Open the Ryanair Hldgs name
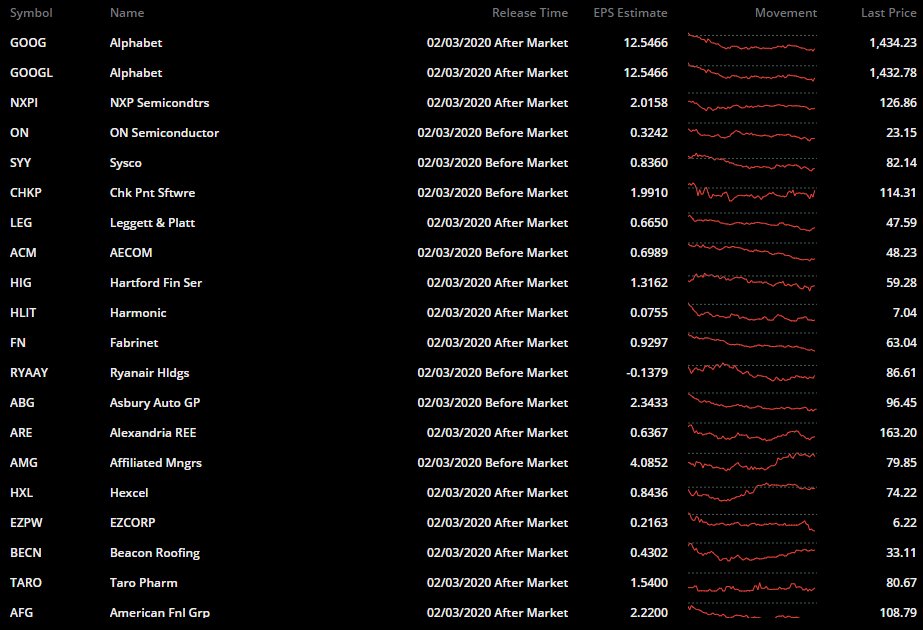 (150, 373)
